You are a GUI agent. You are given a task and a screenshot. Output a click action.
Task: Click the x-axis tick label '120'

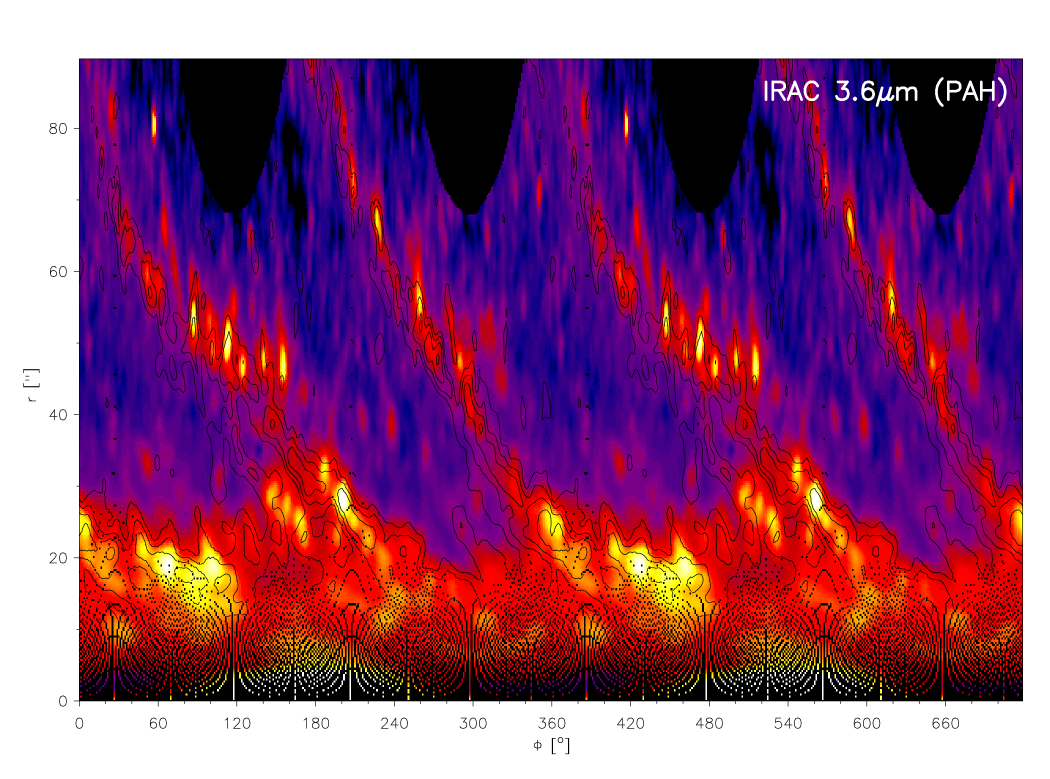pos(236,723)
